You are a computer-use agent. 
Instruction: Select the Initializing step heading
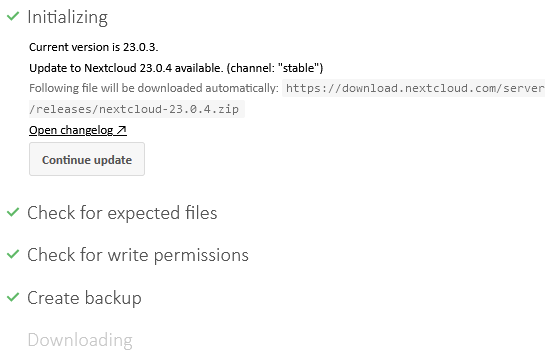click(x=68, y=17)
